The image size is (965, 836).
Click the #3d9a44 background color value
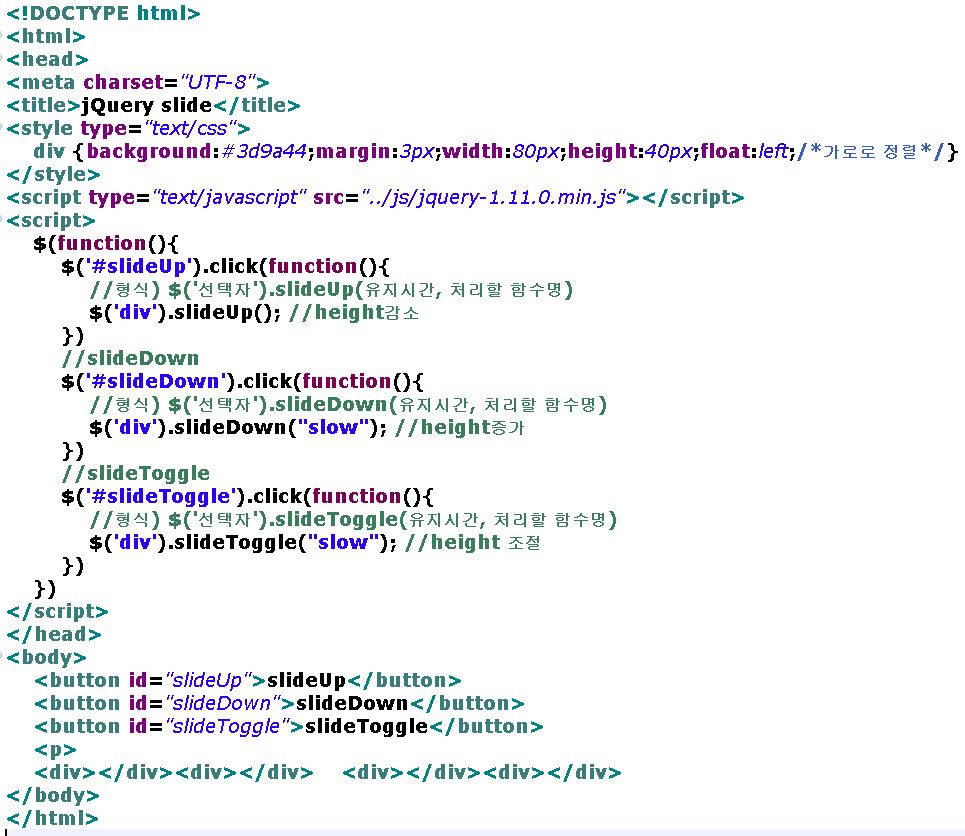pos(264,151)
